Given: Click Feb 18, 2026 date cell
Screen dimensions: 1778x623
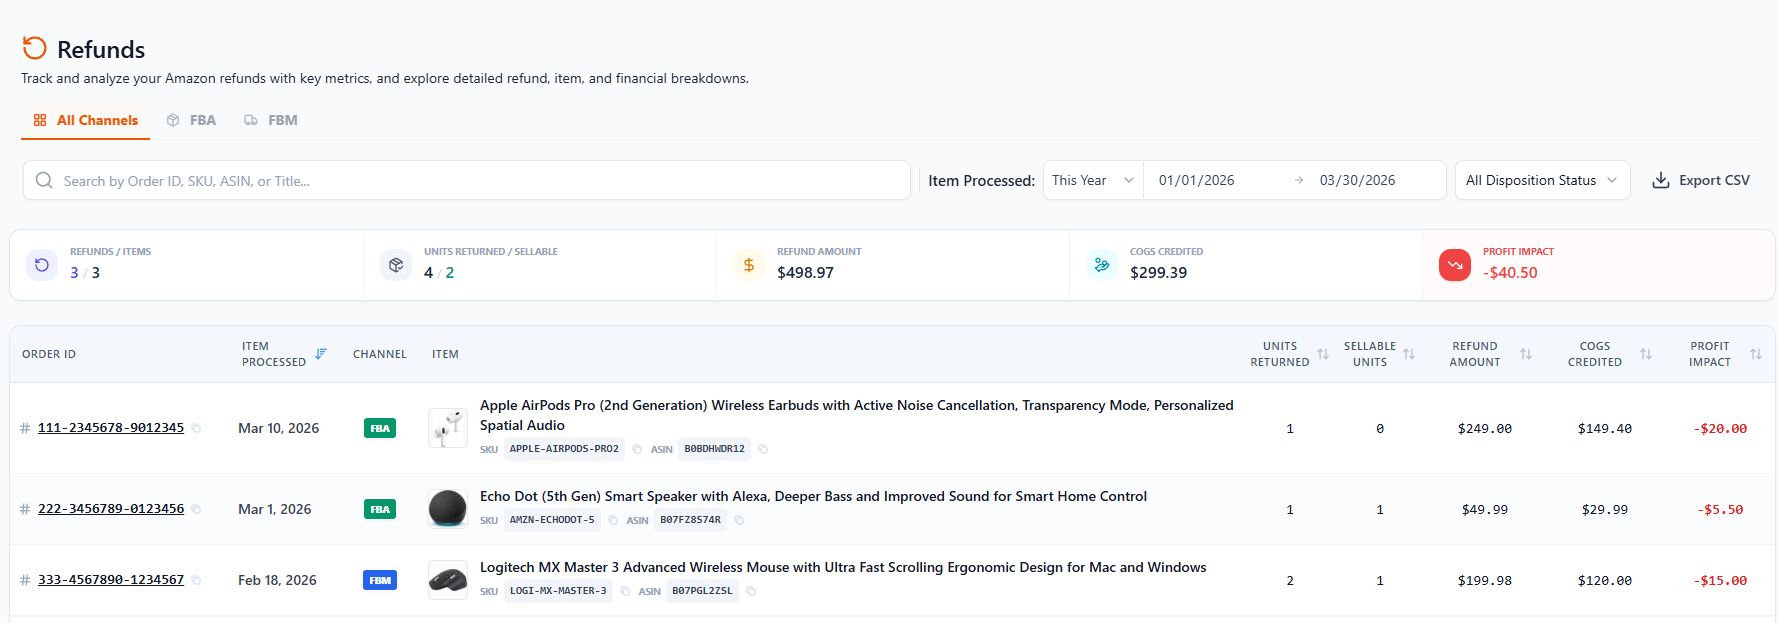Looking at the screenshot, I should [x=277, y=580].
